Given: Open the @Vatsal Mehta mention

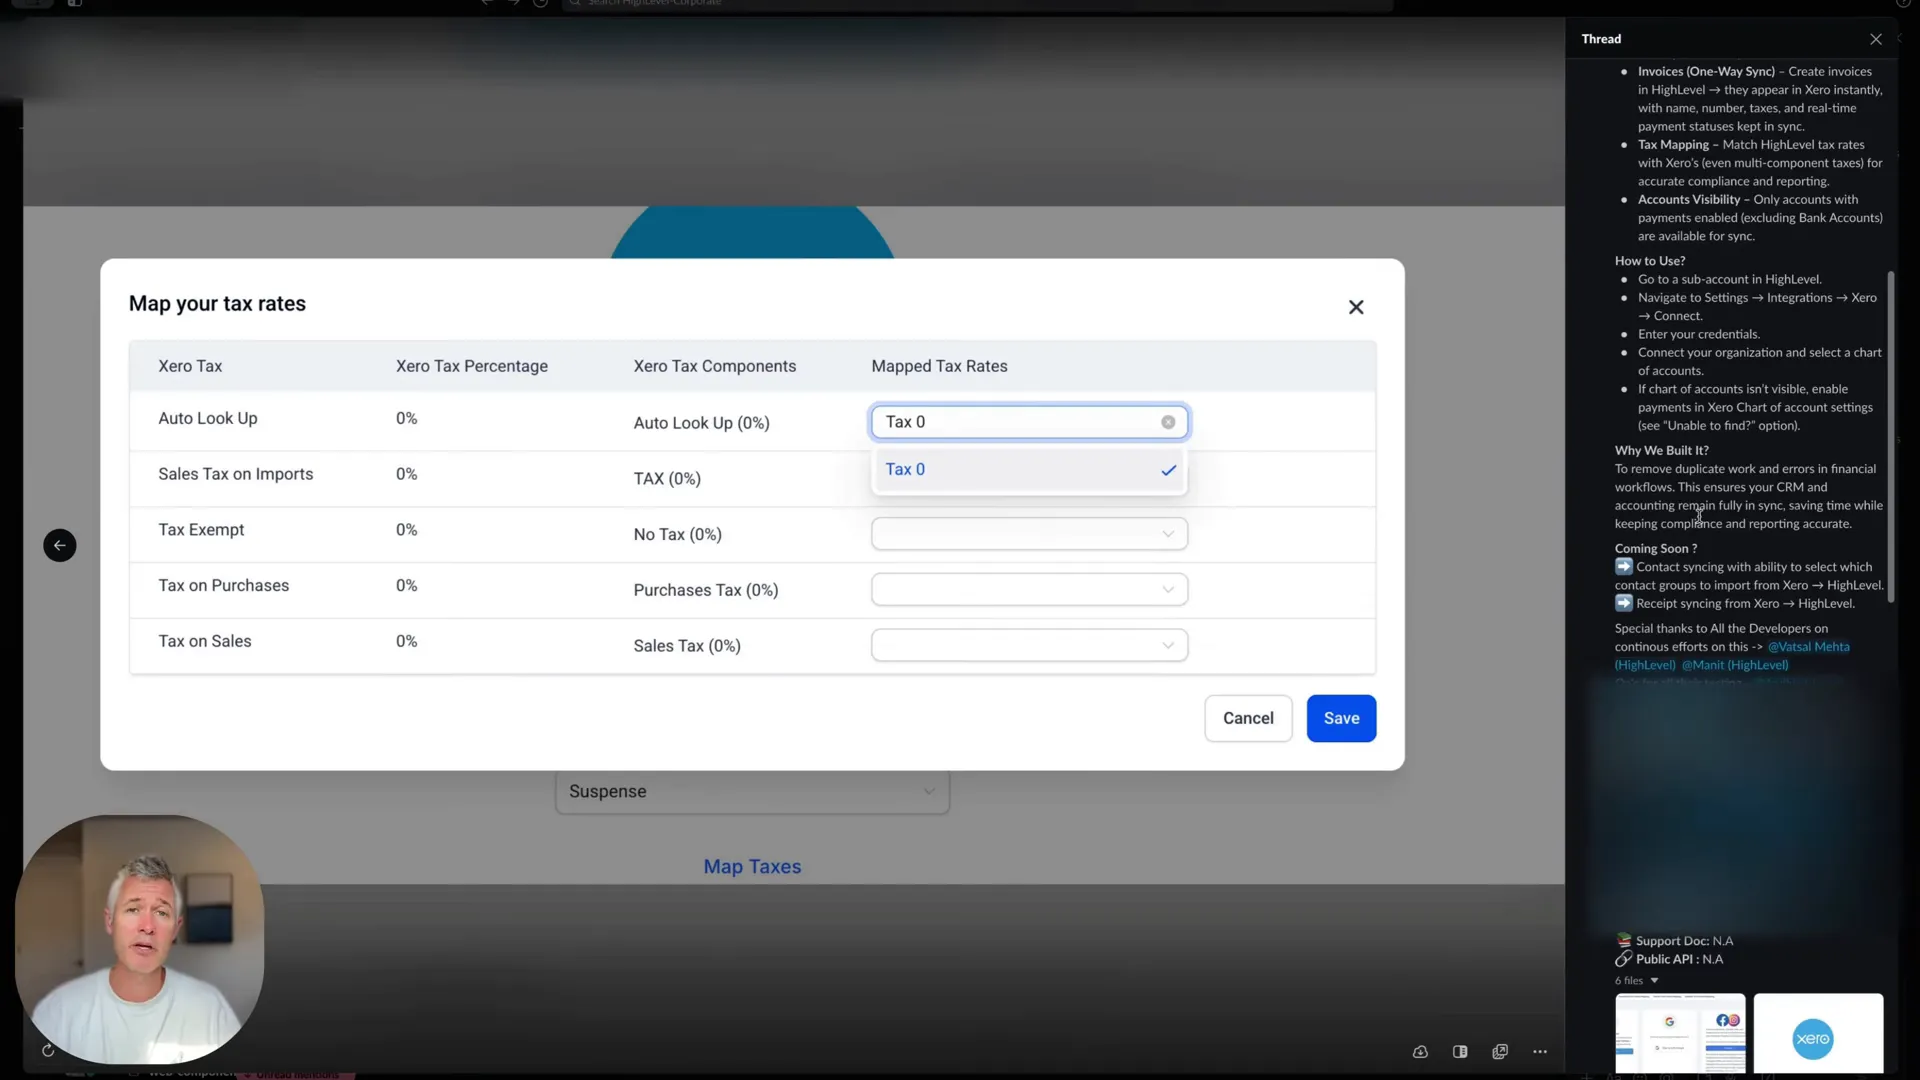Looking at the screenshot, I should (x=1808, y=647).
